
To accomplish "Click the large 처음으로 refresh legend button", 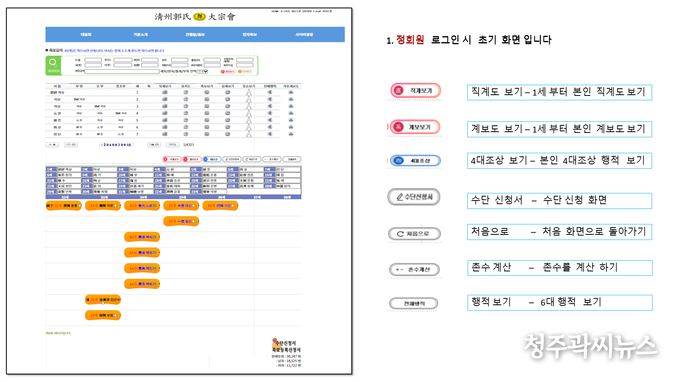I will click(414, 234).
